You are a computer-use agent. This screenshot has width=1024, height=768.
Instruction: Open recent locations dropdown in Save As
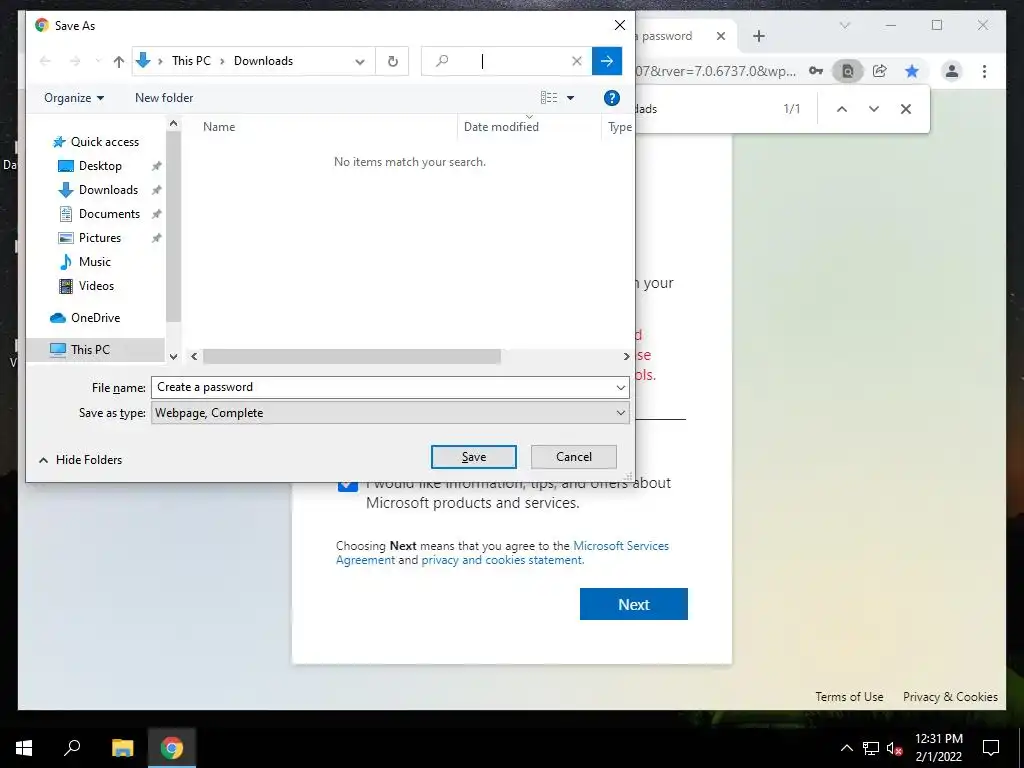coord(98,61)
